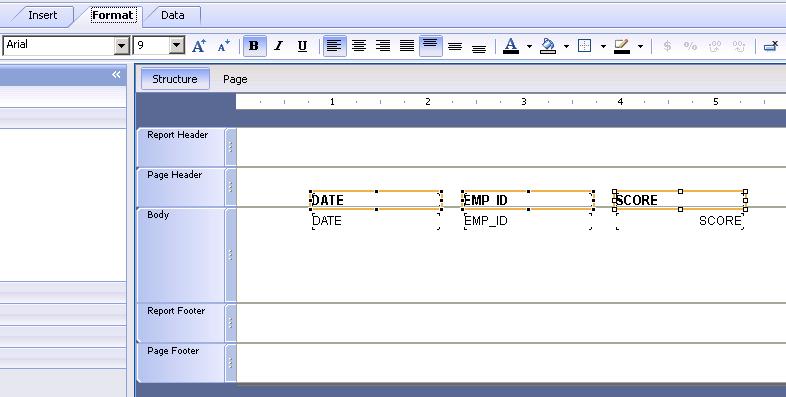The width and height of the screenshot is (786, 397).
Task: Click decrease decimals icon
Action: 739,46
